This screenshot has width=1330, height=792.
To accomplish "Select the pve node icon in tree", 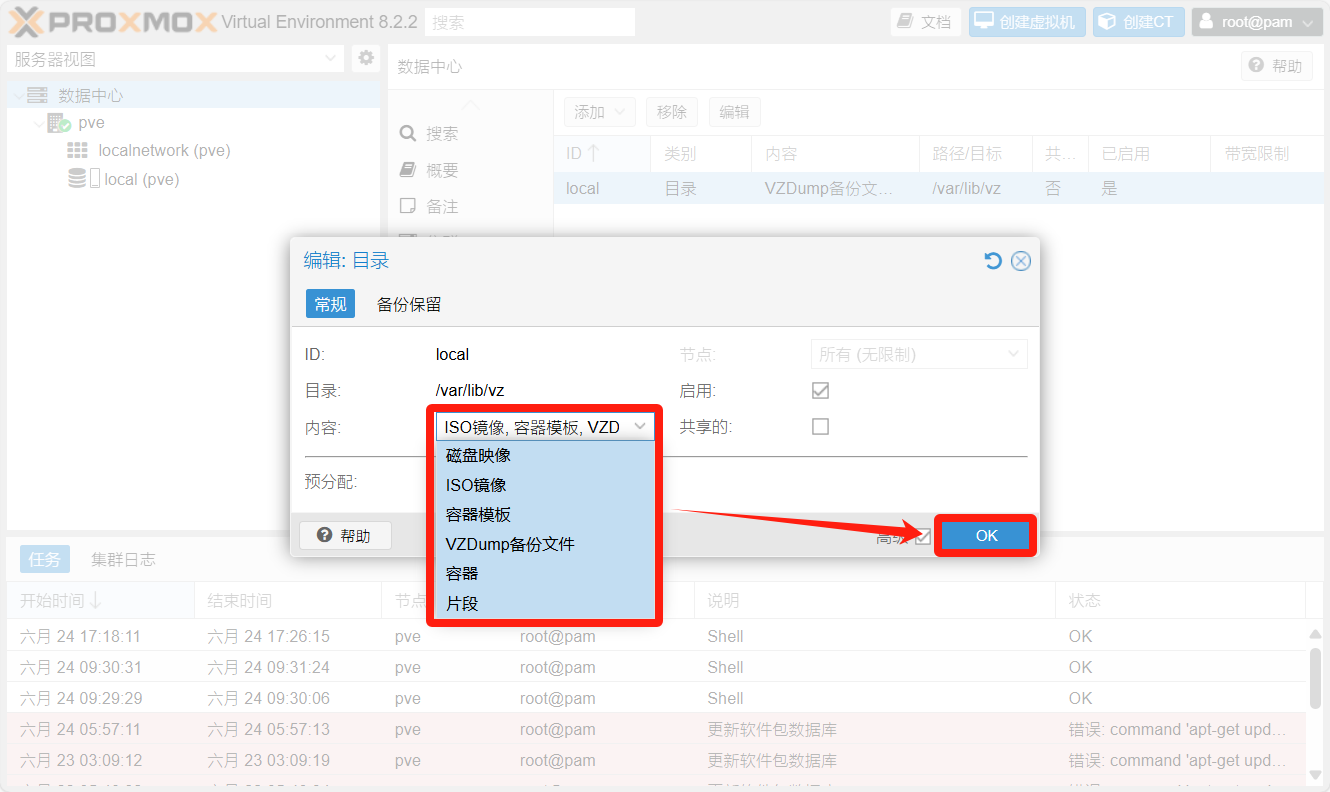I will (59, 123).
